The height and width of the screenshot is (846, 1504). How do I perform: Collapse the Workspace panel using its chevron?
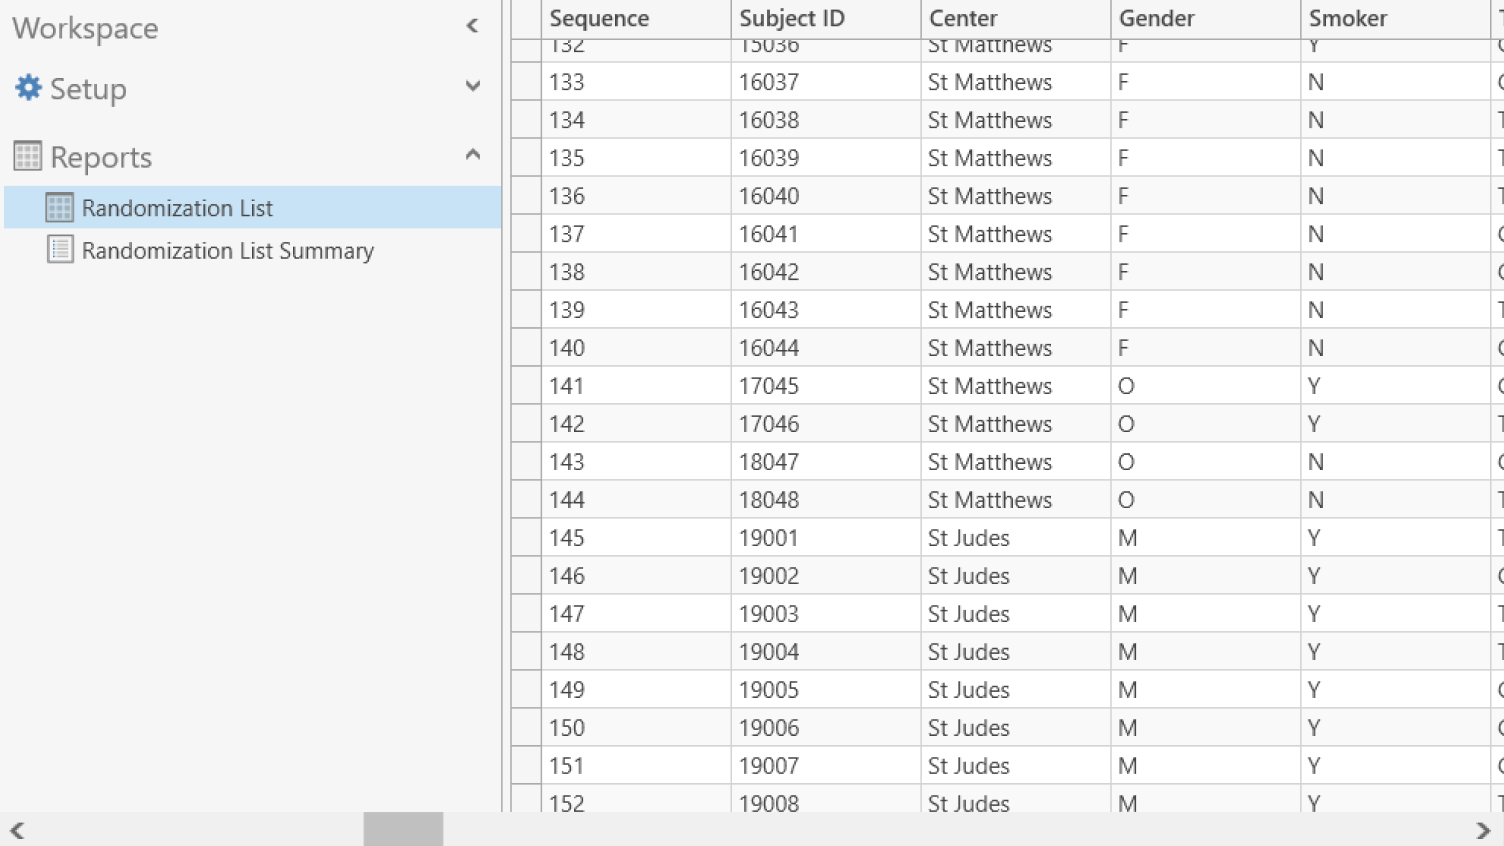point(471,26)
